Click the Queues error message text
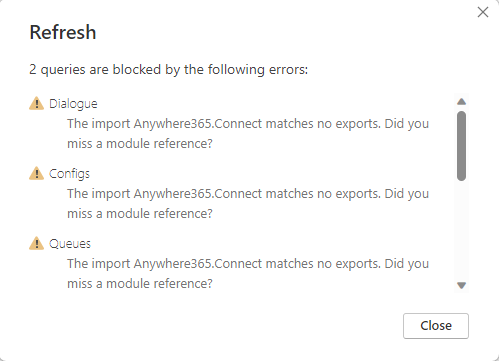Image resolution: width=499 pixels, height=361 pixels. pos(248,274)
